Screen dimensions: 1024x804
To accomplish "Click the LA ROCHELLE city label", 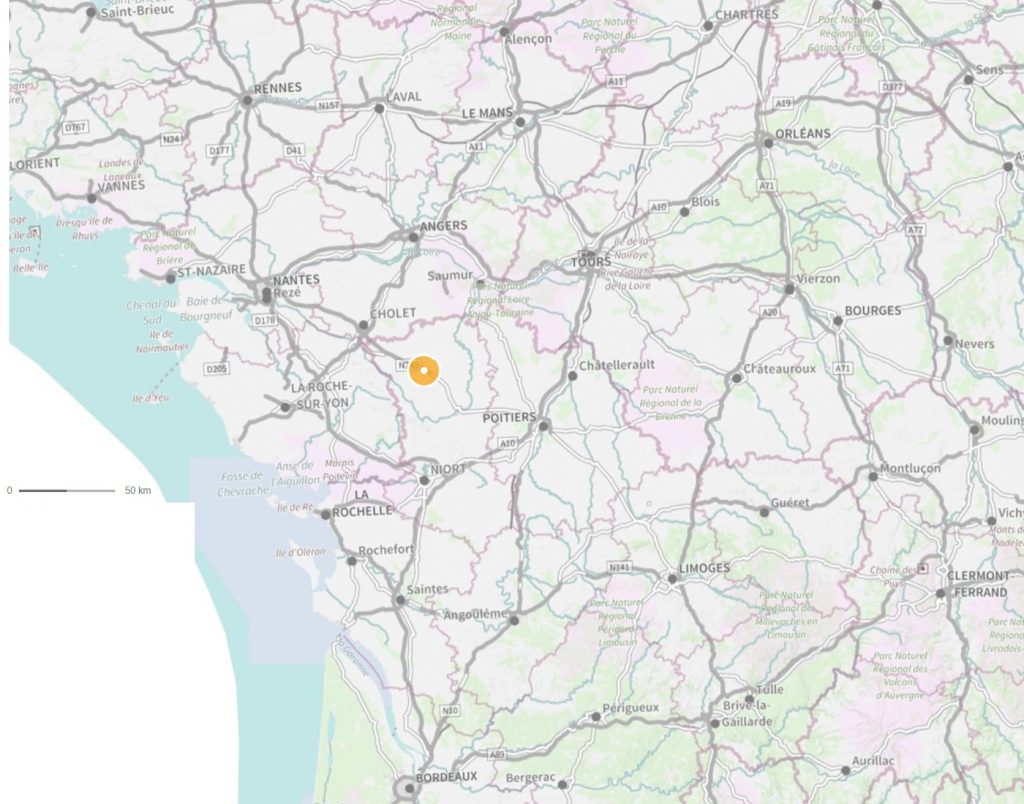I will (x=362, y=504).
